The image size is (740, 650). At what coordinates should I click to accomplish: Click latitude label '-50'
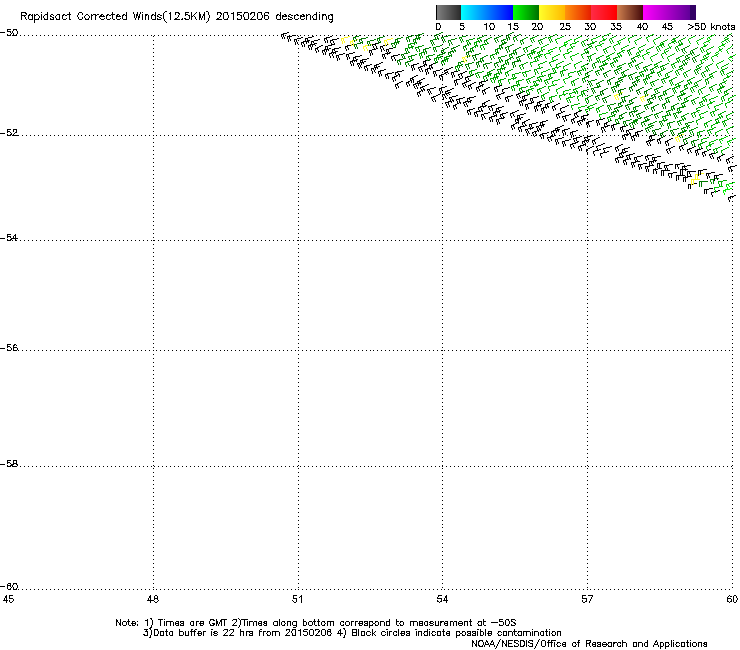(9, 33)
